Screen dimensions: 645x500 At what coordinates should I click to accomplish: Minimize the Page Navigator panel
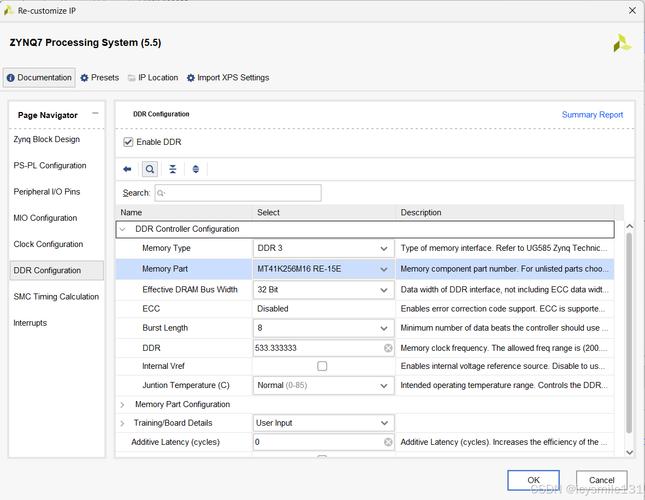tap(95, 113)
